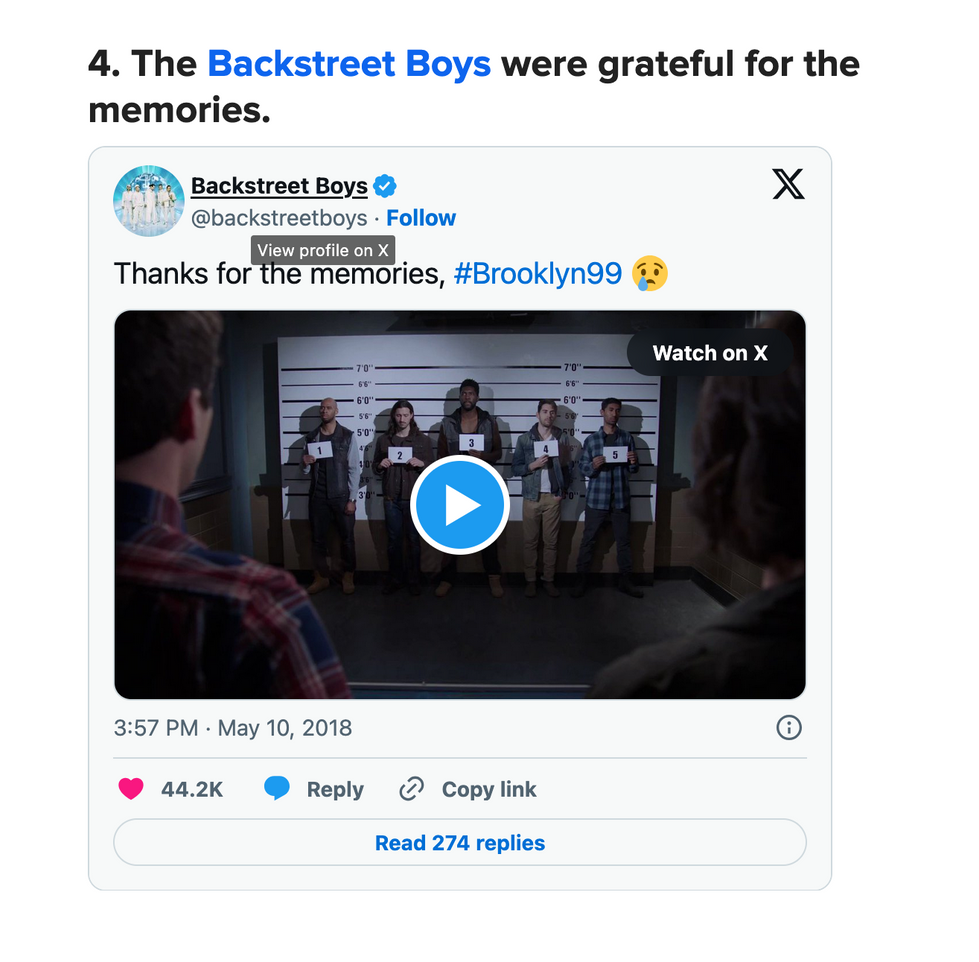The height and width of the screenshot is (962, 979).
Task: Click Read 274 replies
Action: [x=460, y=843]
